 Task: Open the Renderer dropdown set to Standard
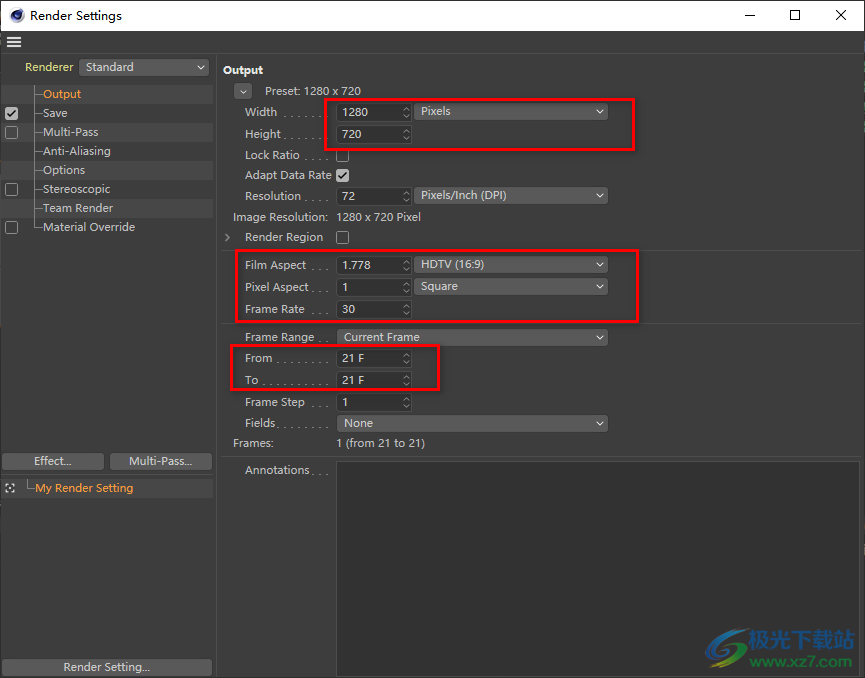coord(144,67)
